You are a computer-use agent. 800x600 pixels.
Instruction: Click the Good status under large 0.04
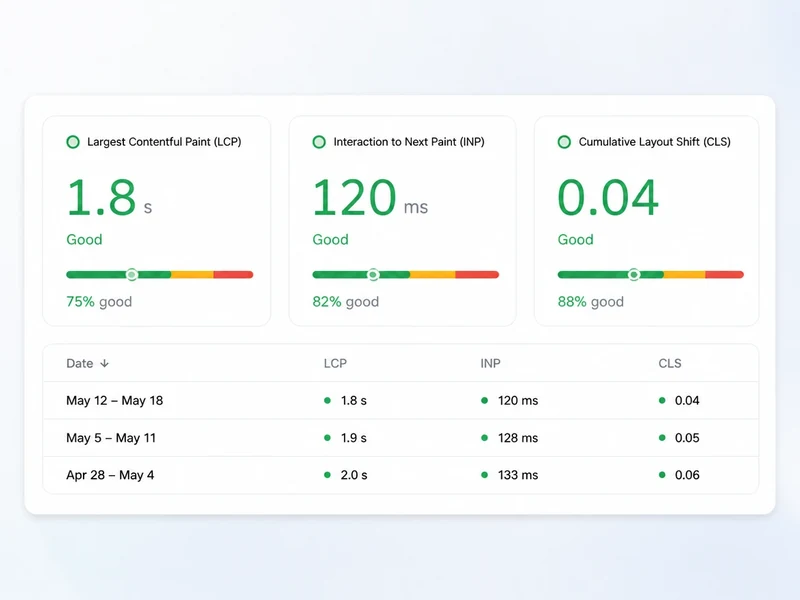tap(576, 239)
